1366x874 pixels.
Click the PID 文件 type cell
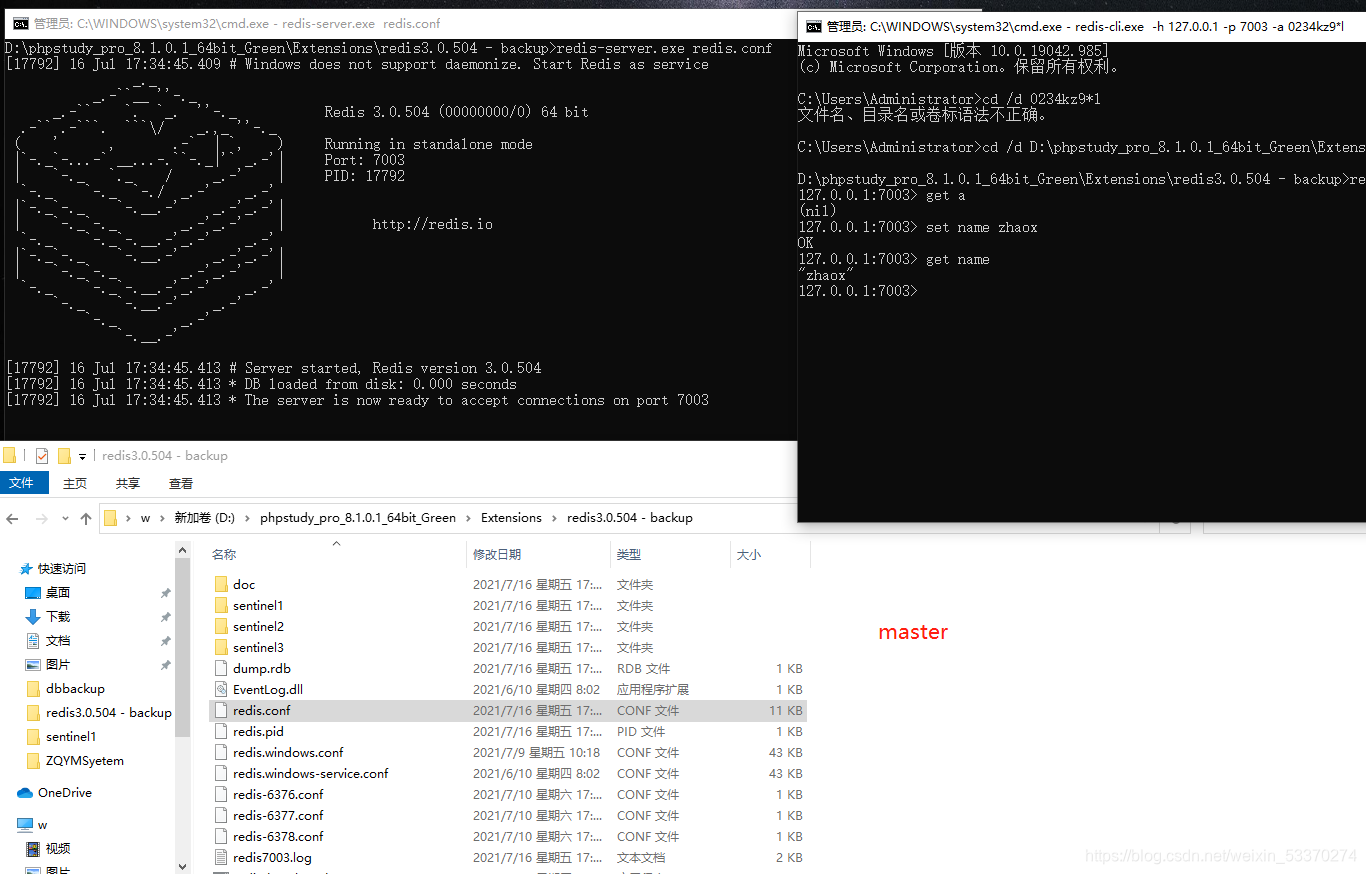pyautogui.click(x=641, y=731)
